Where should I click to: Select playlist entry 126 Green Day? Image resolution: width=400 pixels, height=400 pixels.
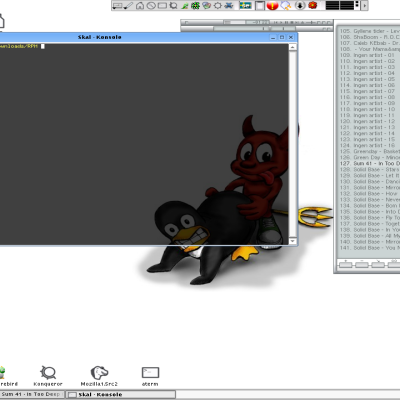pyautogui.click(x=369, y=157)
